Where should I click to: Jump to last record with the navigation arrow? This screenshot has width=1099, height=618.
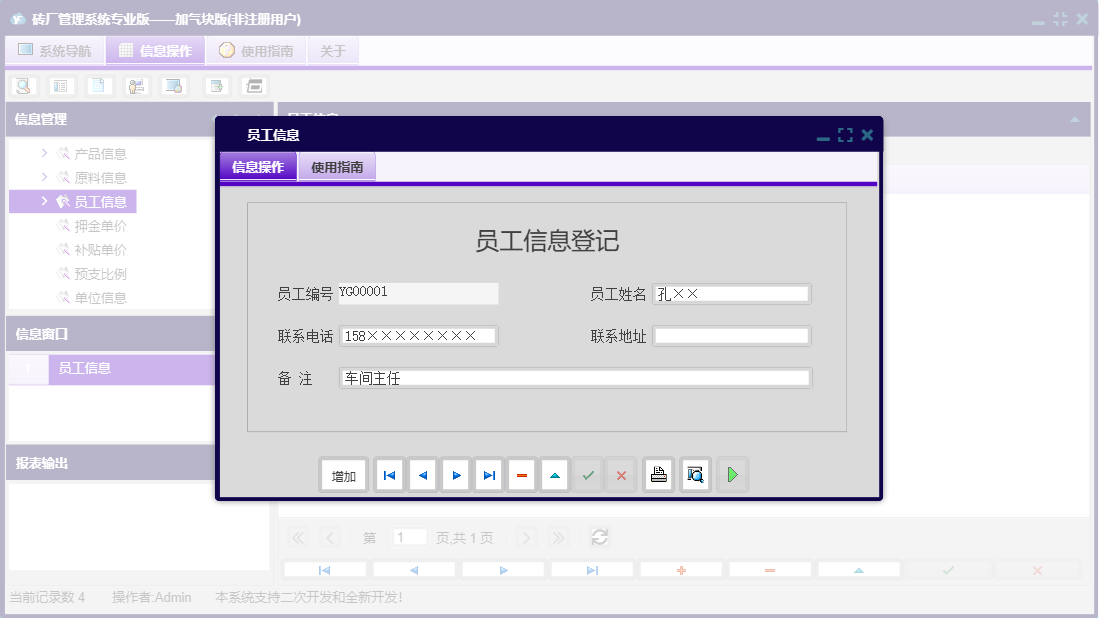[x=488, y=474]
